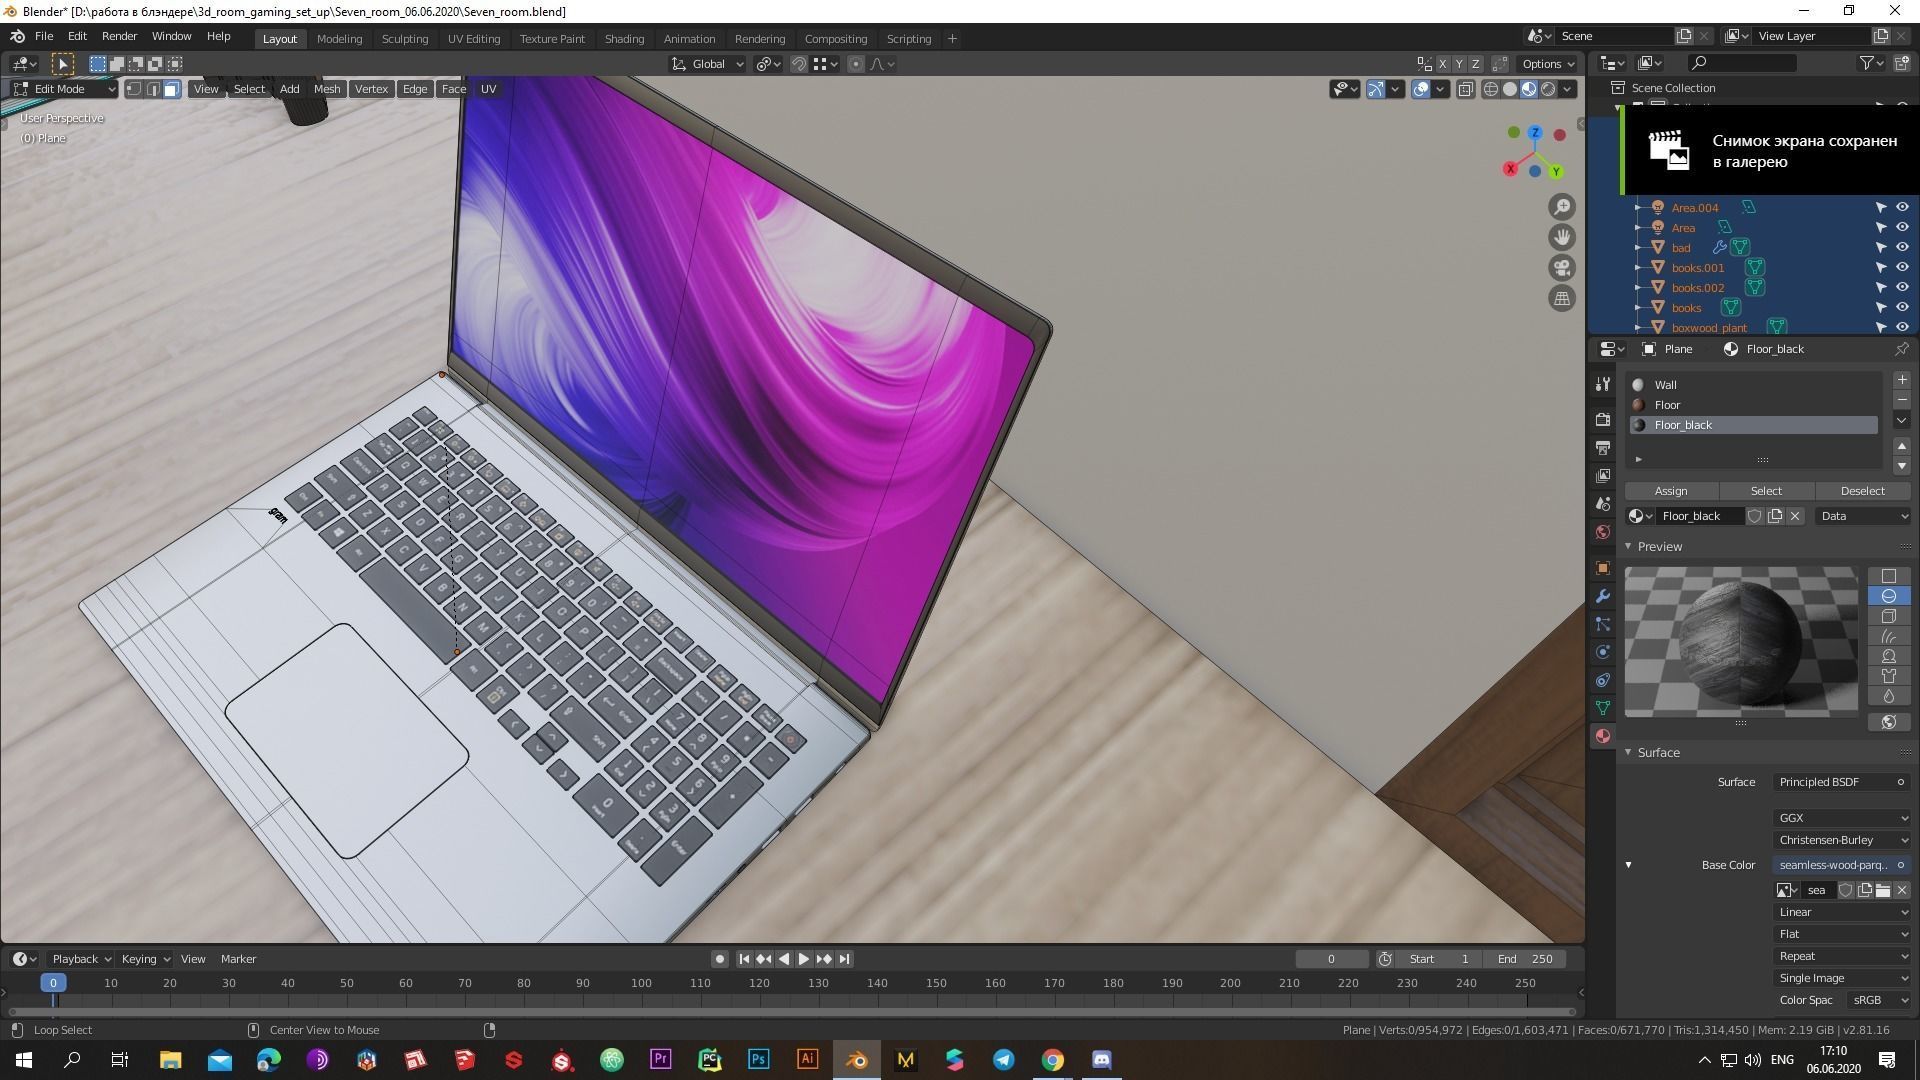Image resolution: width=1920 pixels, height=1080 pixels.
Task: Switch to the Shading workspace tab
Action: [x=624, y=39]
